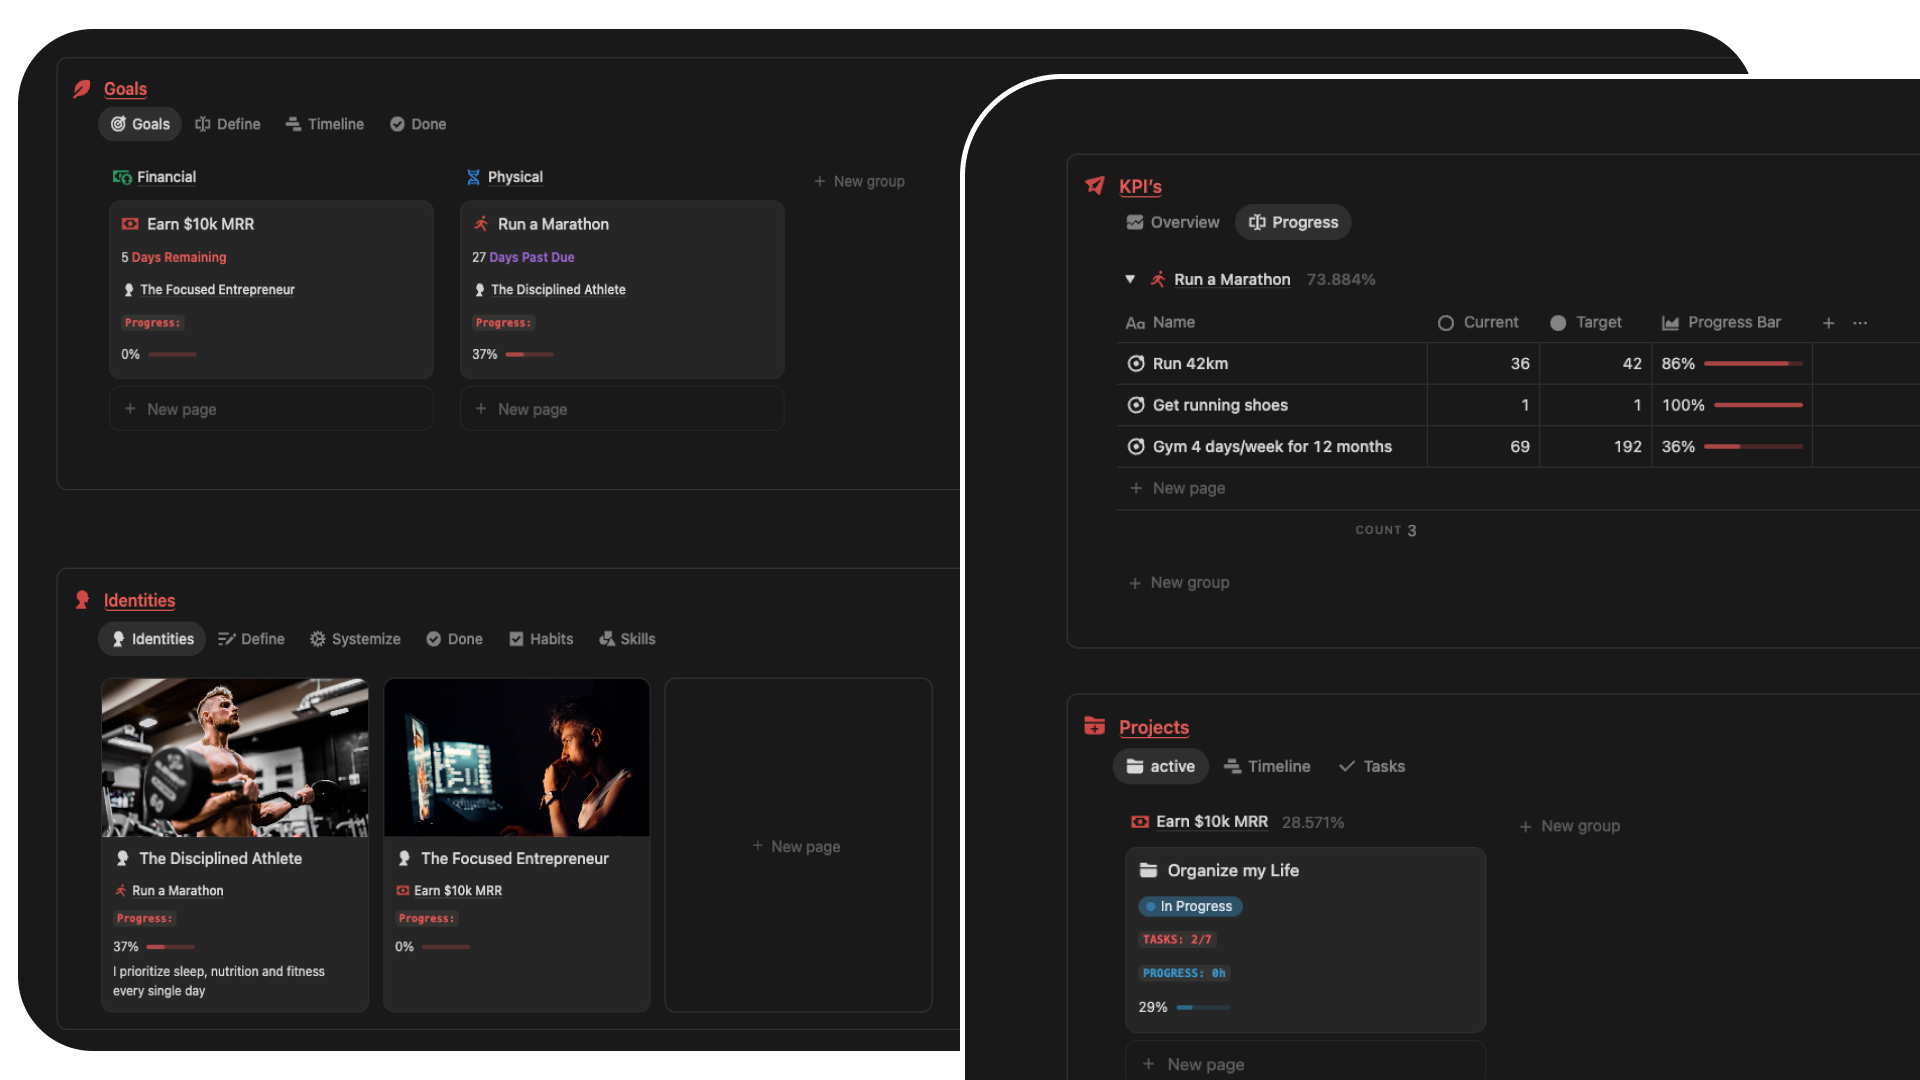This screenshot has width=1920, height=1080.
Task: Click the 37% progress bar on Run a Marathon goal
Action: pos(529,354)
